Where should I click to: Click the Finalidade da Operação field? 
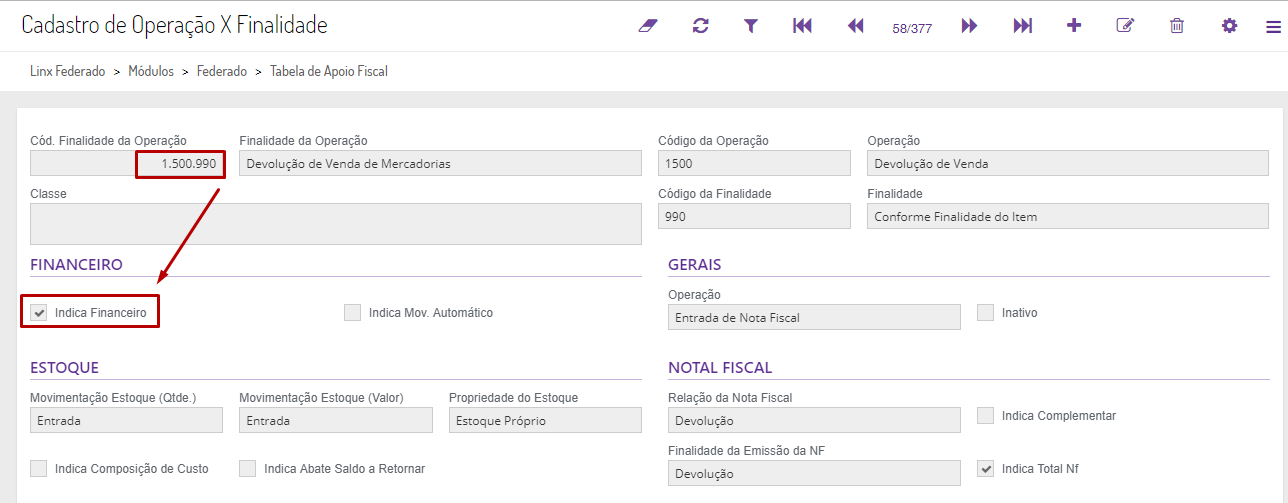click(440, 164)
